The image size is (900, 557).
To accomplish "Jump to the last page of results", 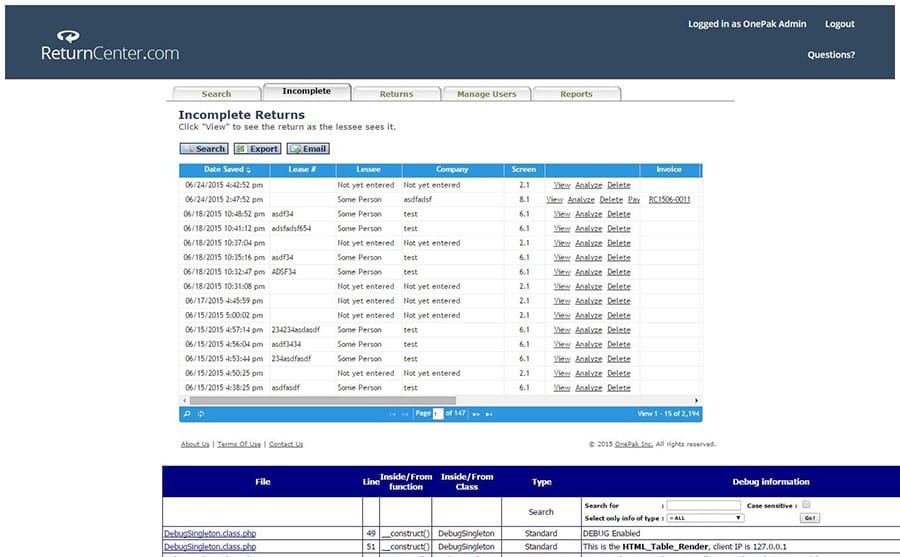I will pos(489,414).
